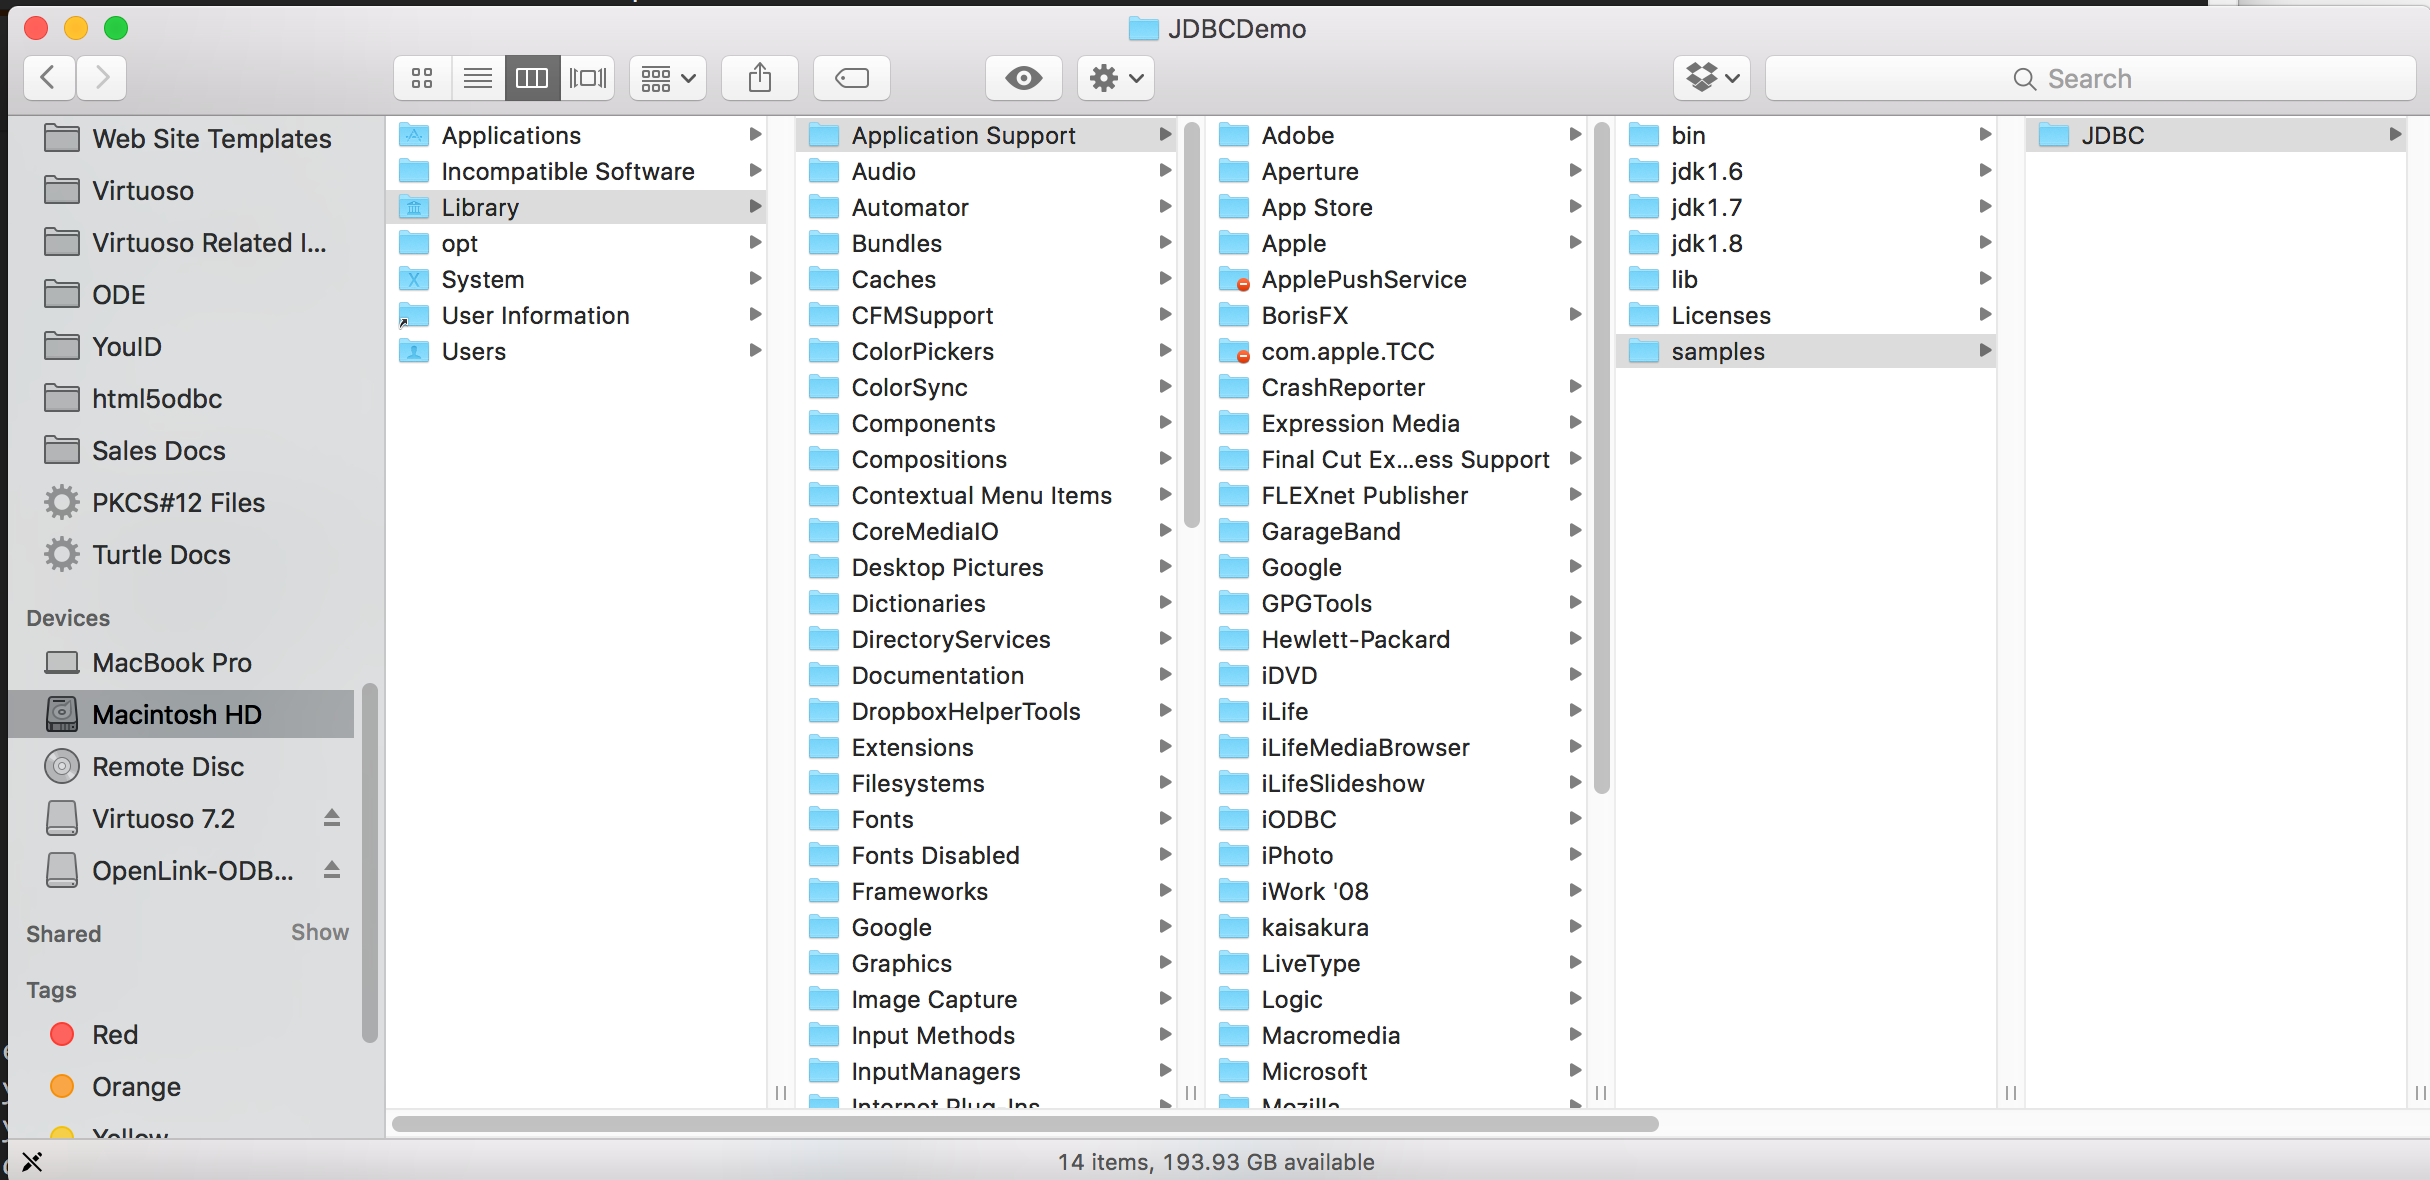Select the Microsoft folder
The width and height of the screenshot is (2430, 1180).
tap(1398, 1071)
